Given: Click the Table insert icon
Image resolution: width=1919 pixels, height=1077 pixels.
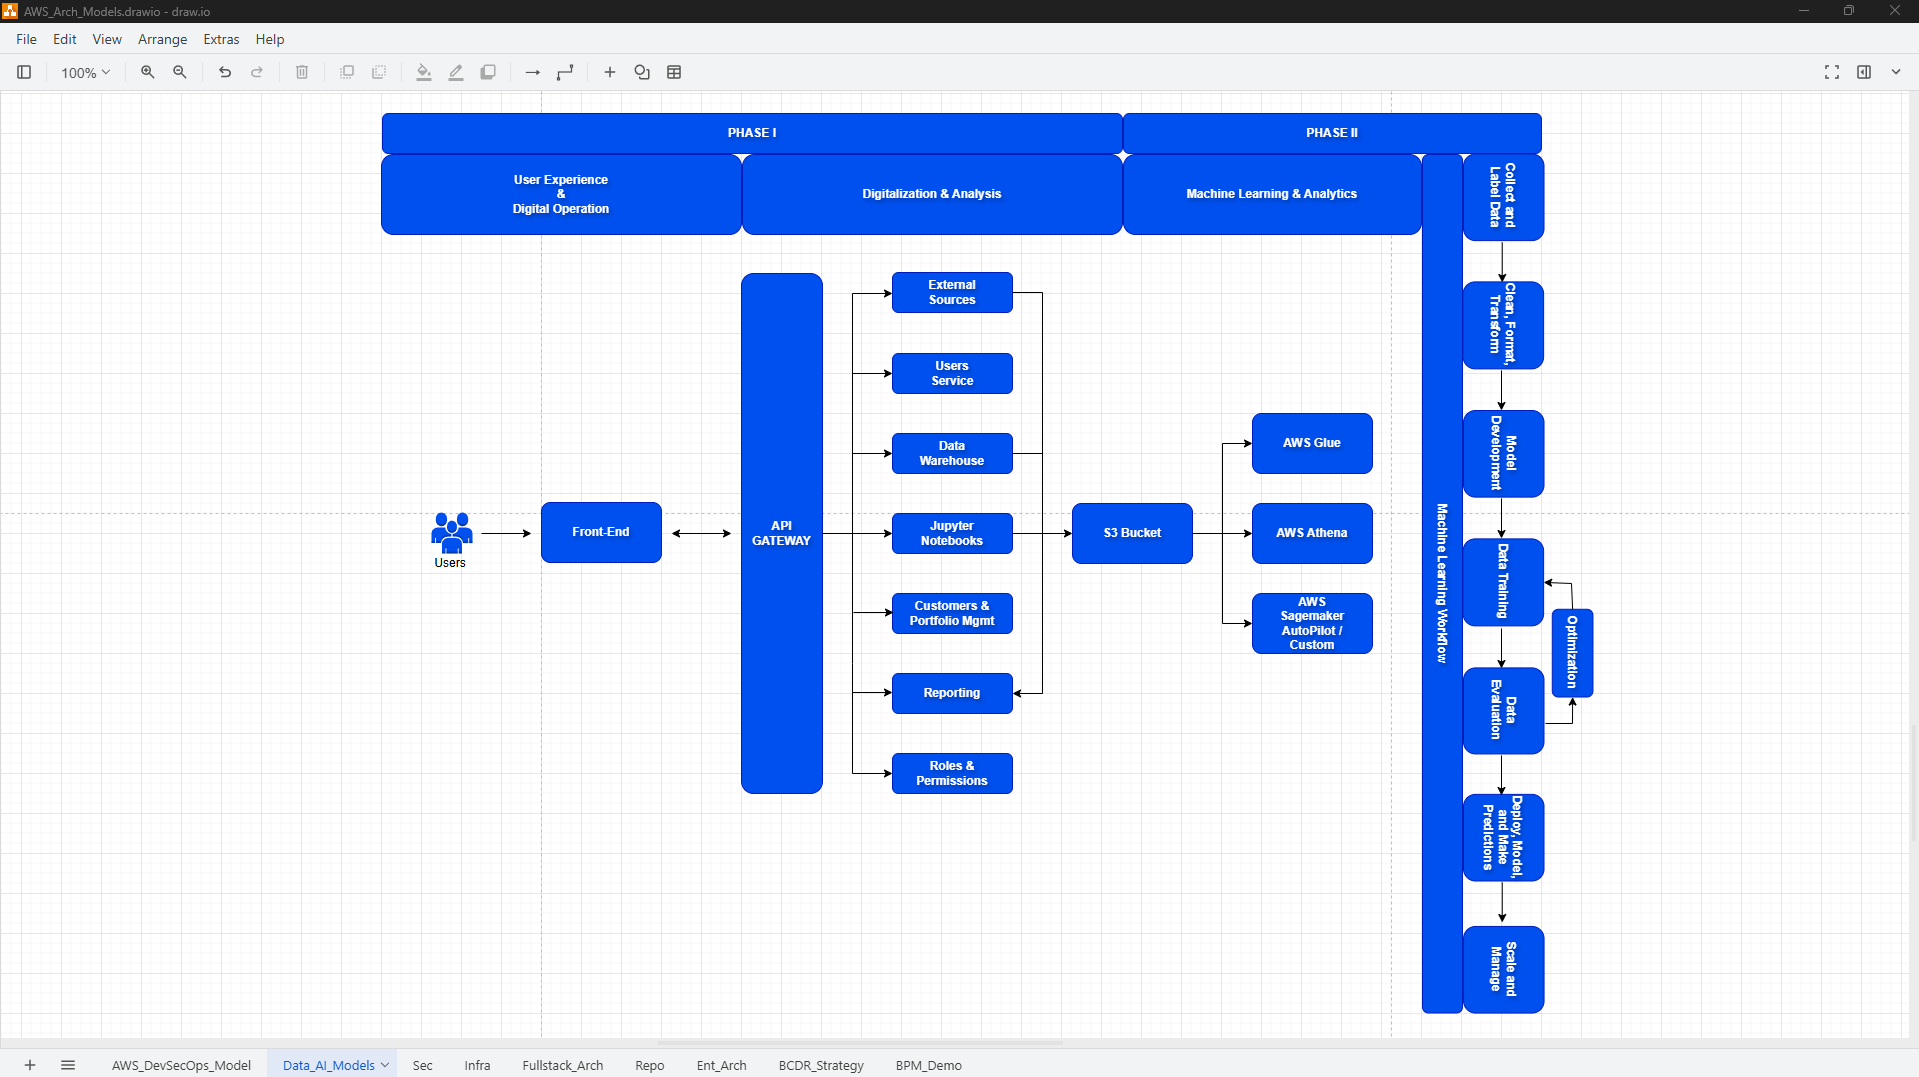Looking at the screenshot, I should click(674, 72).
